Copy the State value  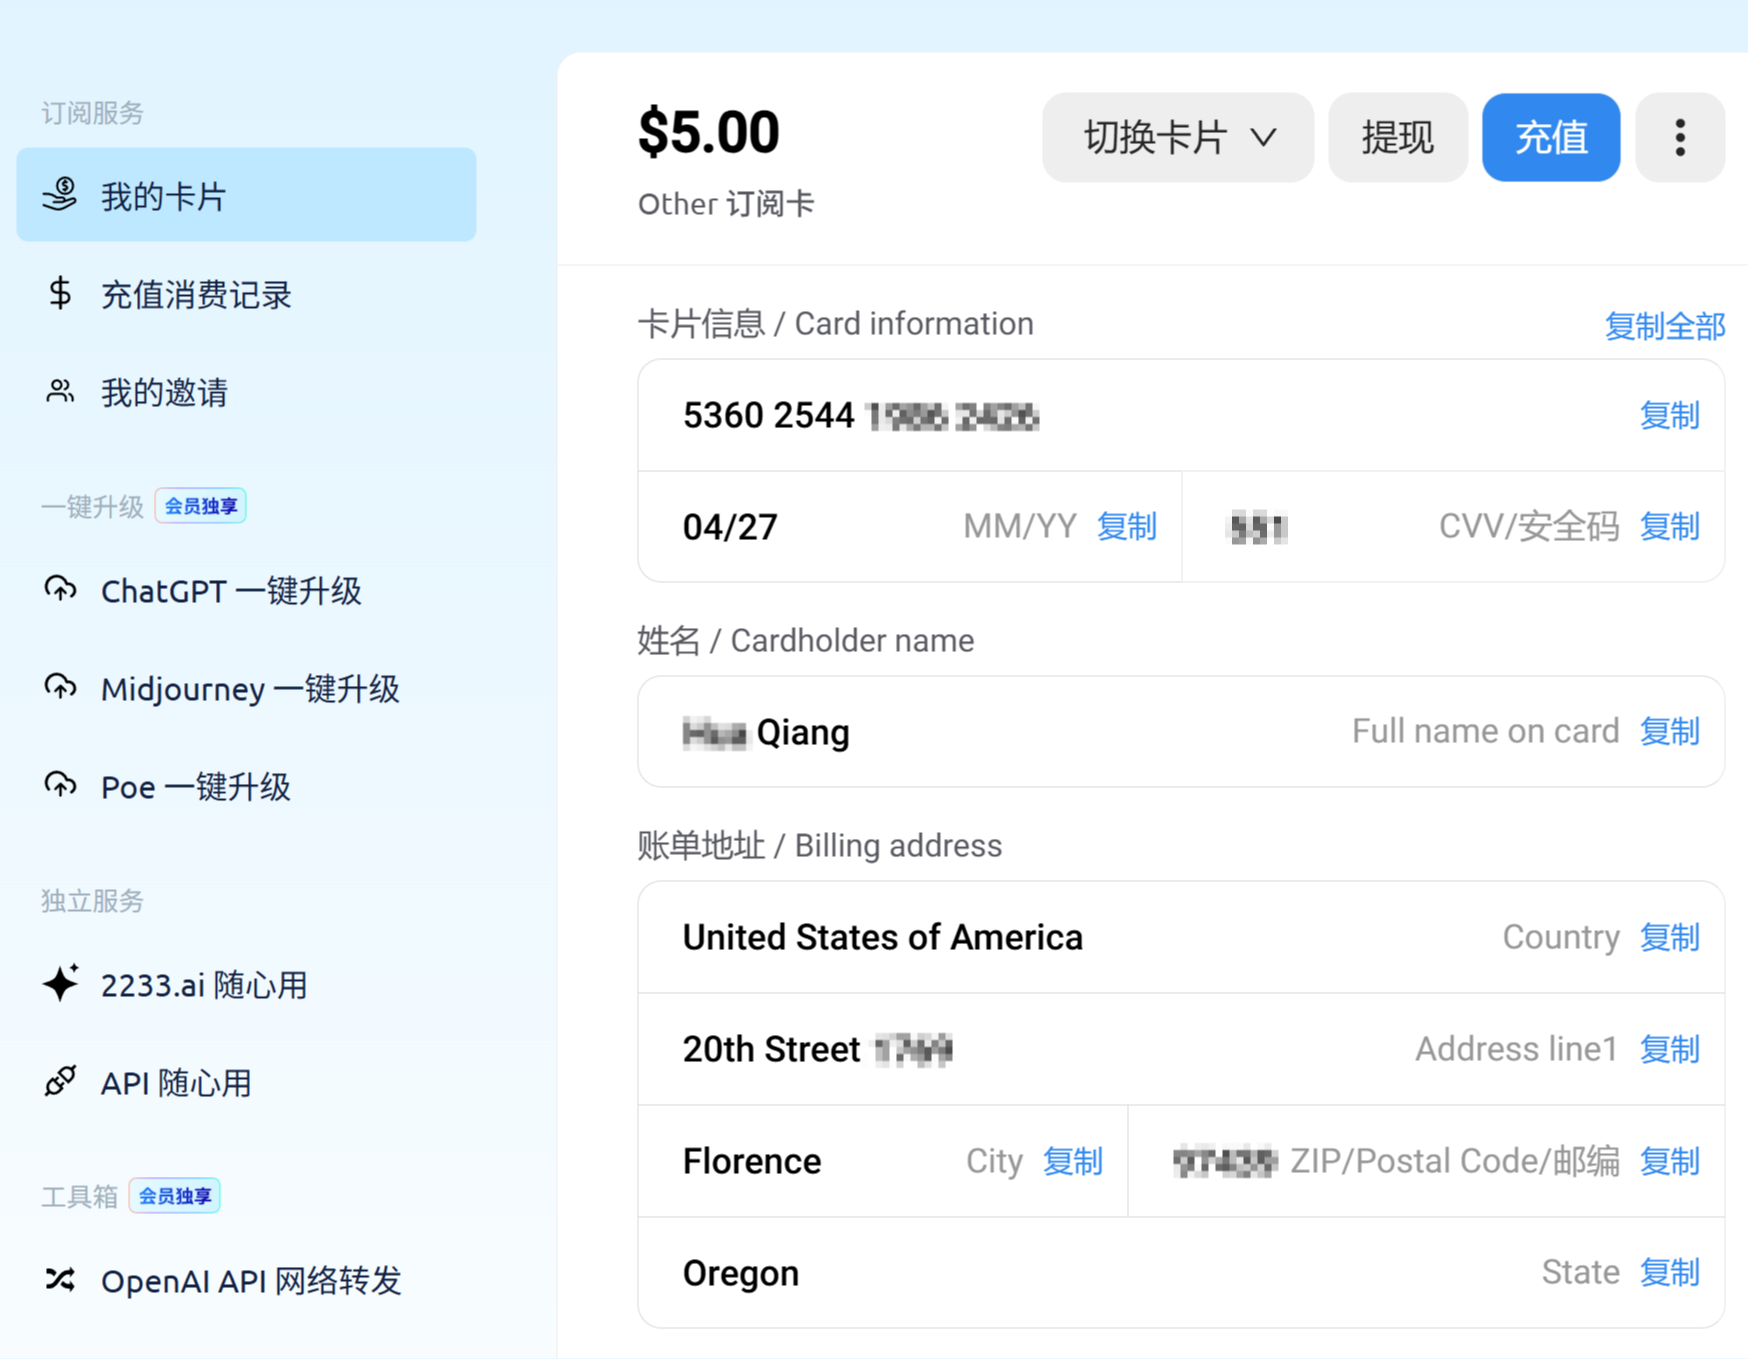(x=1670, y=1272)
